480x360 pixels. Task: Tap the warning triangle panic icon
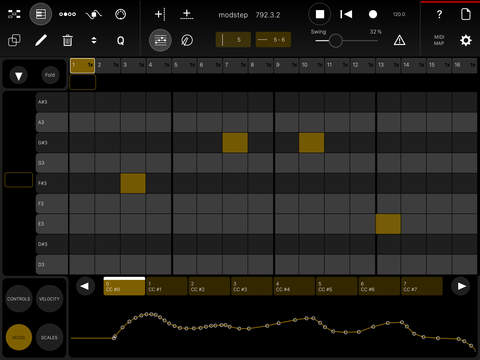coord(399,41)
